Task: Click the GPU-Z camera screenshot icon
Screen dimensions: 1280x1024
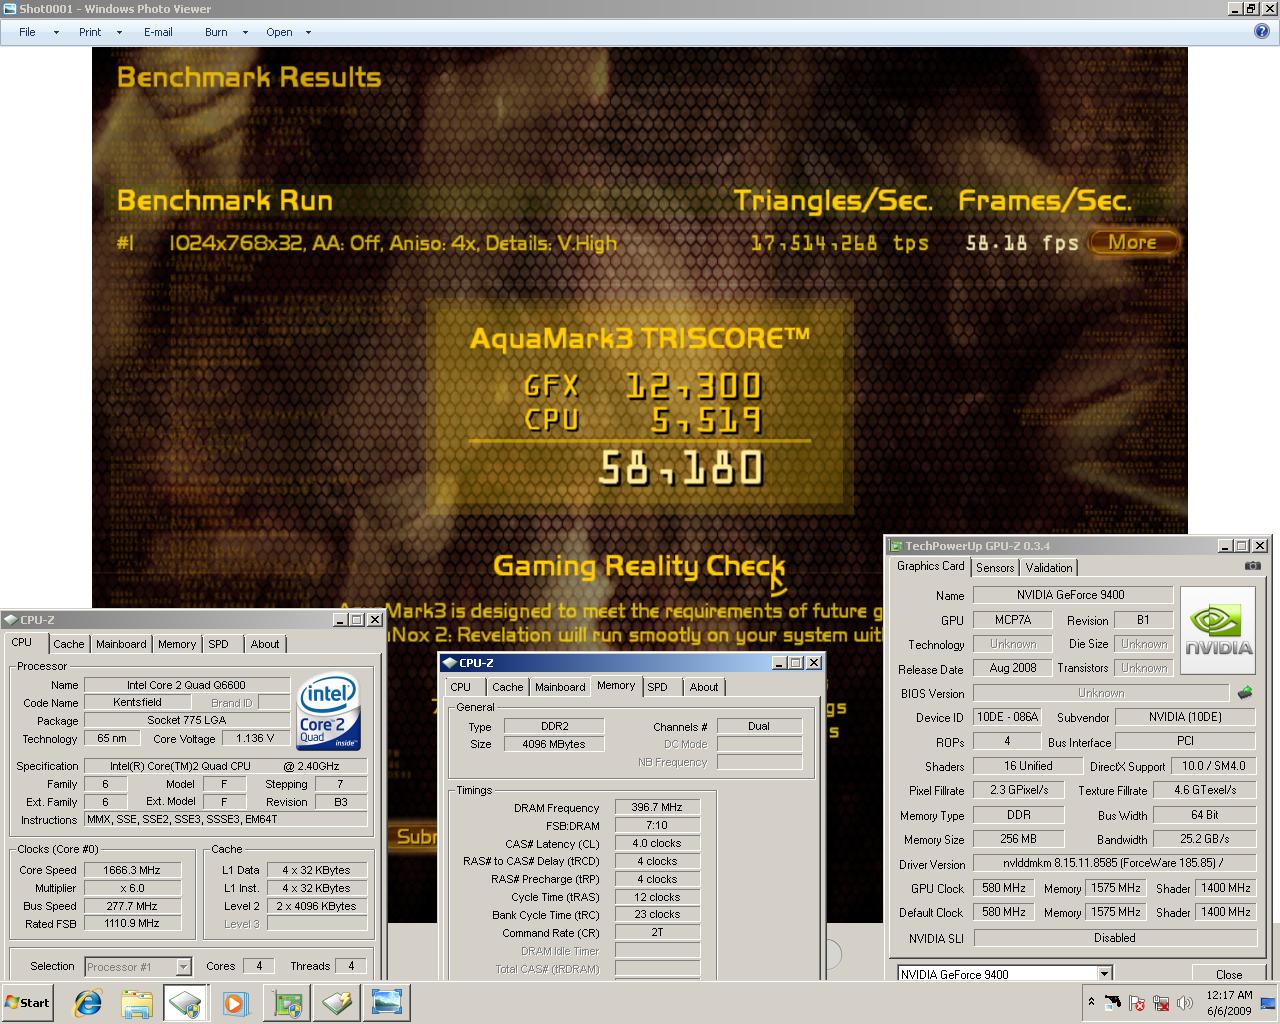Action: pyautogui.click(x=1252, y=566)
